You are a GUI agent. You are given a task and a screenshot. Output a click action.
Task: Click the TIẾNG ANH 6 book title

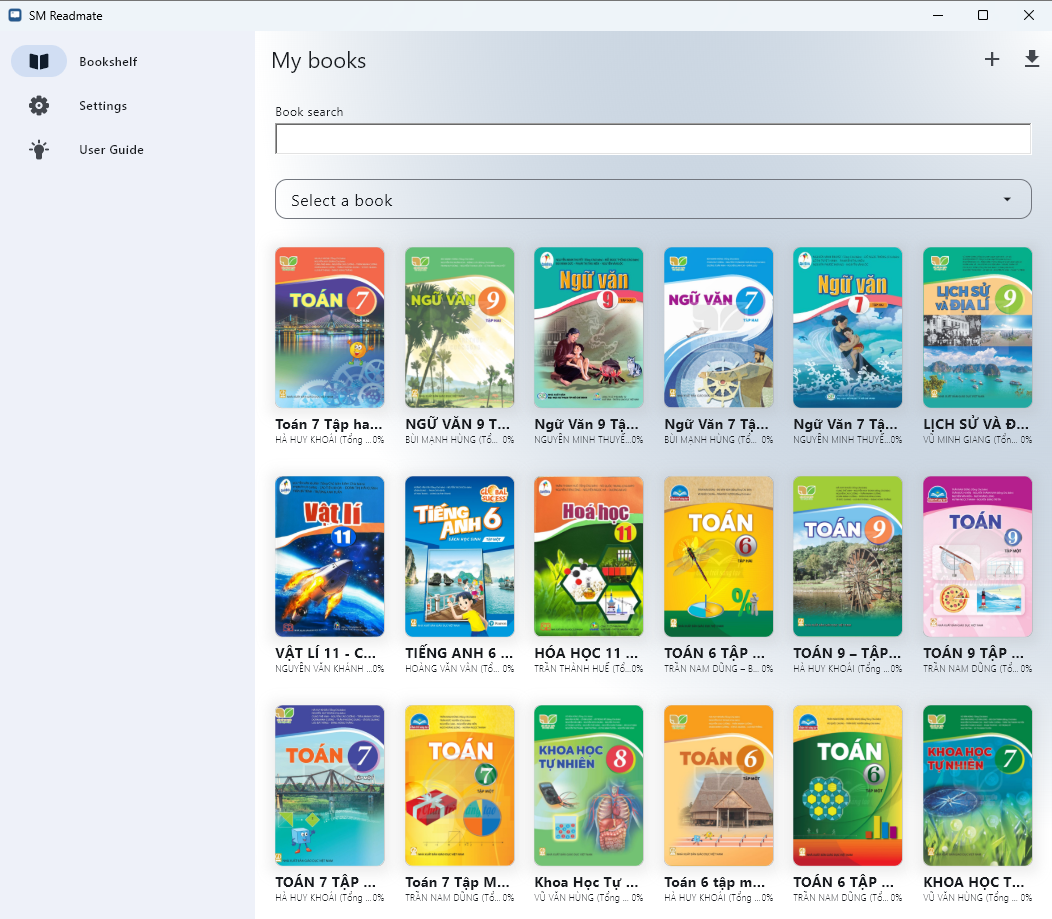click(459, 653)
